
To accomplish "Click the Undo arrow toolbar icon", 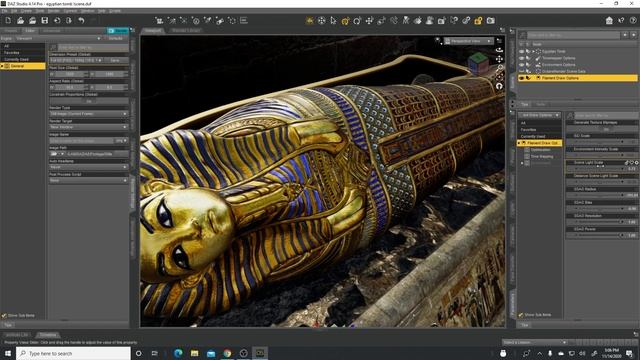I will click(81, 20).
